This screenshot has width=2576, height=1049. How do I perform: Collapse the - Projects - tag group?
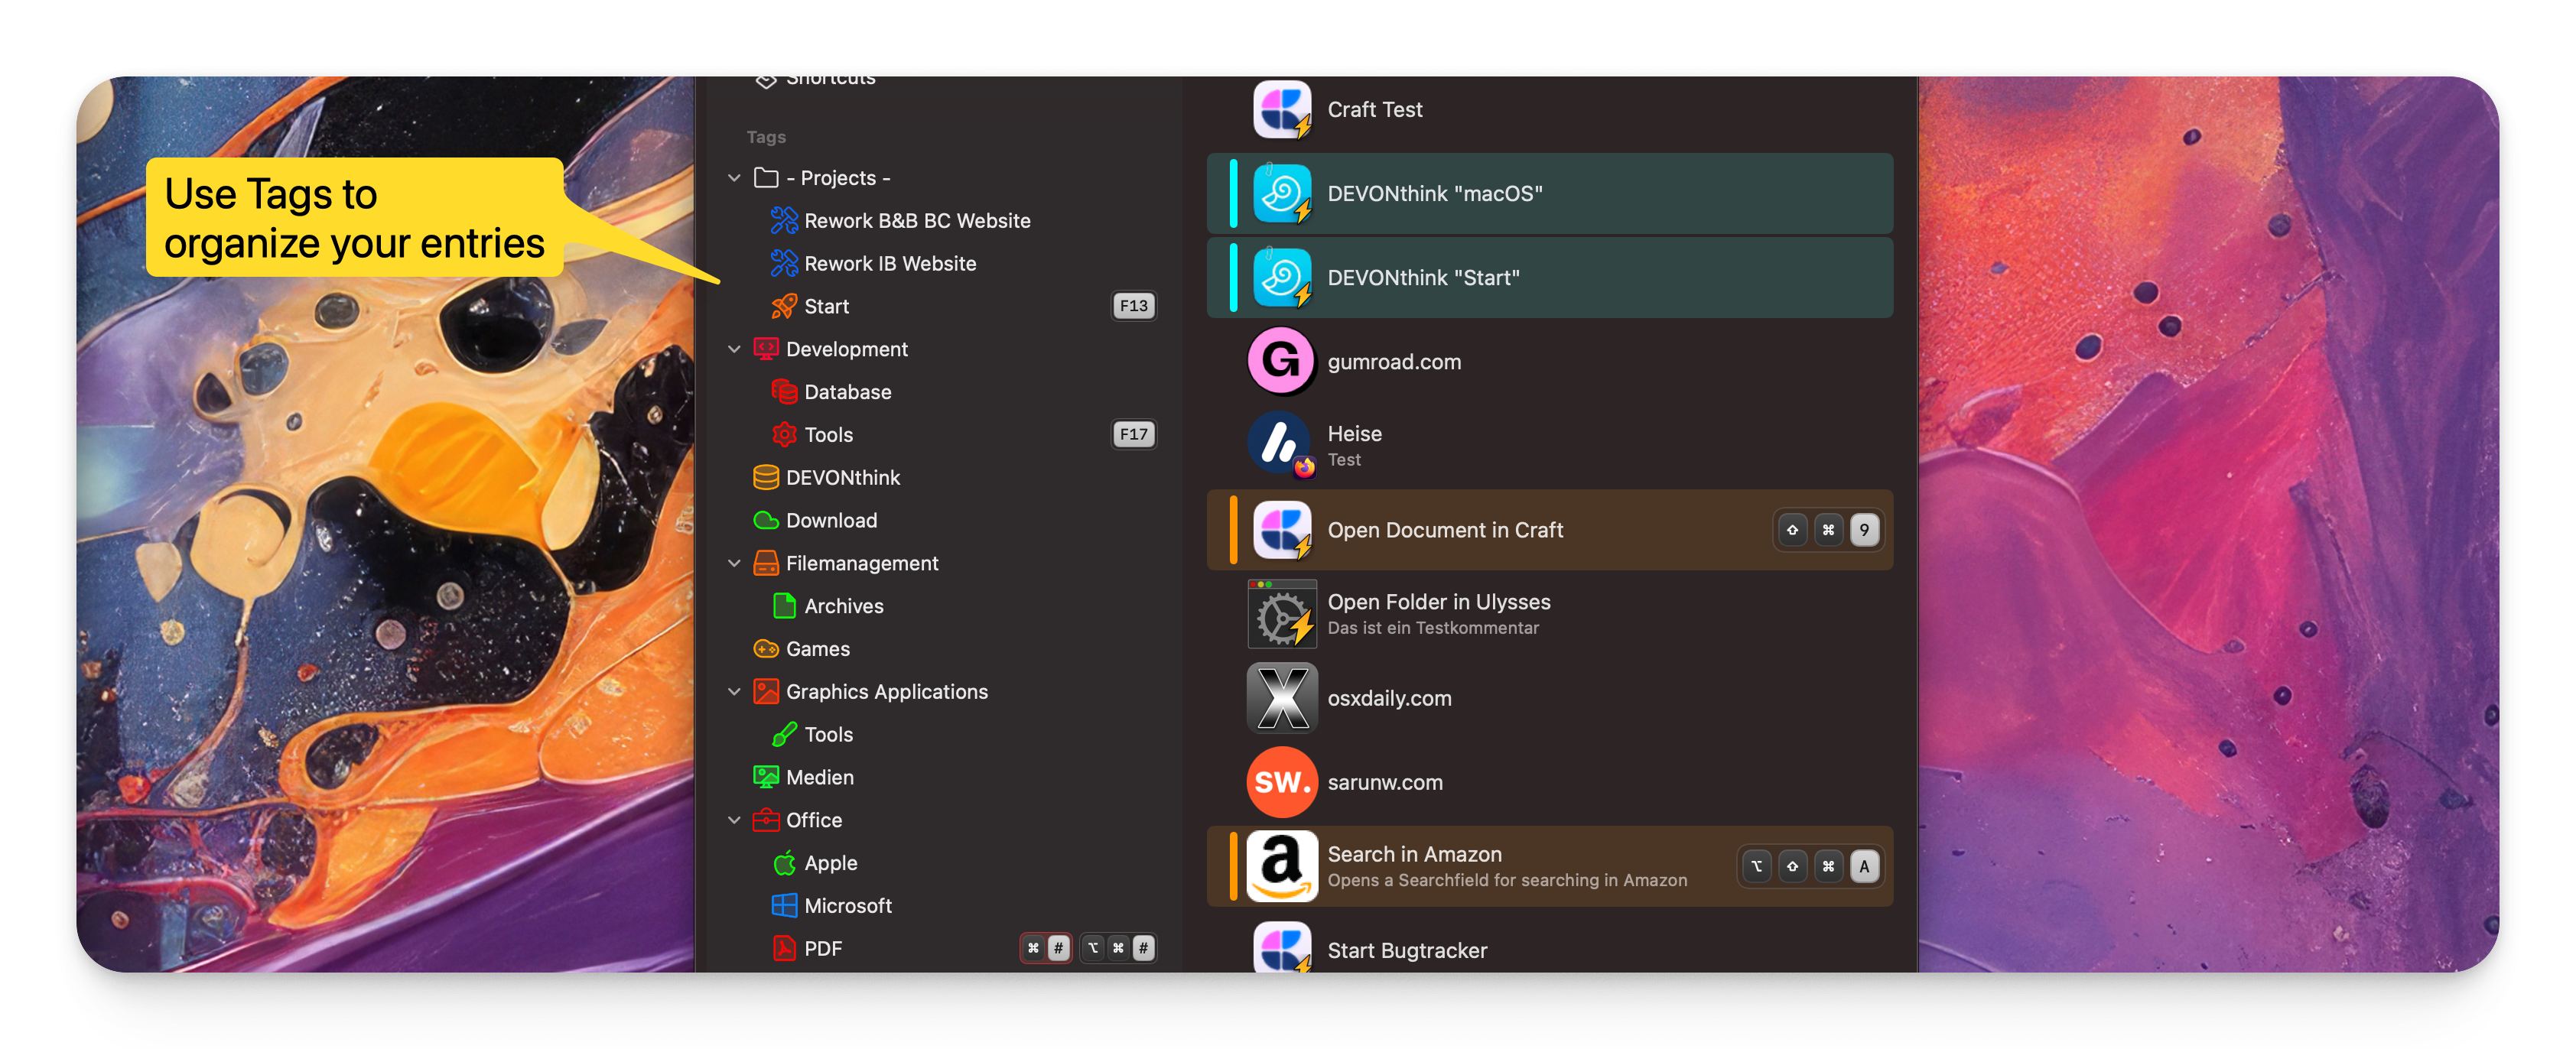click(x=734, y=178)
